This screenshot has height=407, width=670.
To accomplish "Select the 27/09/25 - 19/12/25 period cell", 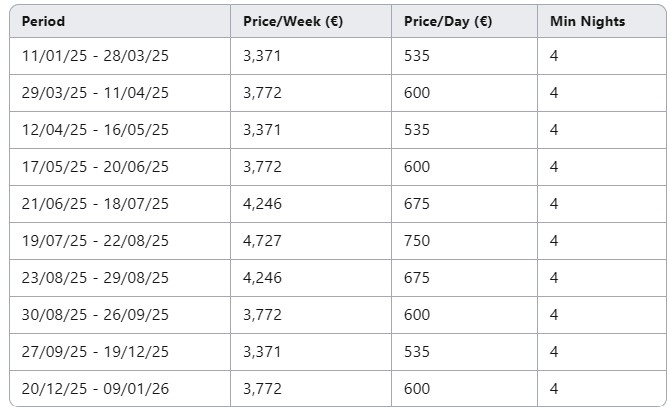I will click(120, 352).
